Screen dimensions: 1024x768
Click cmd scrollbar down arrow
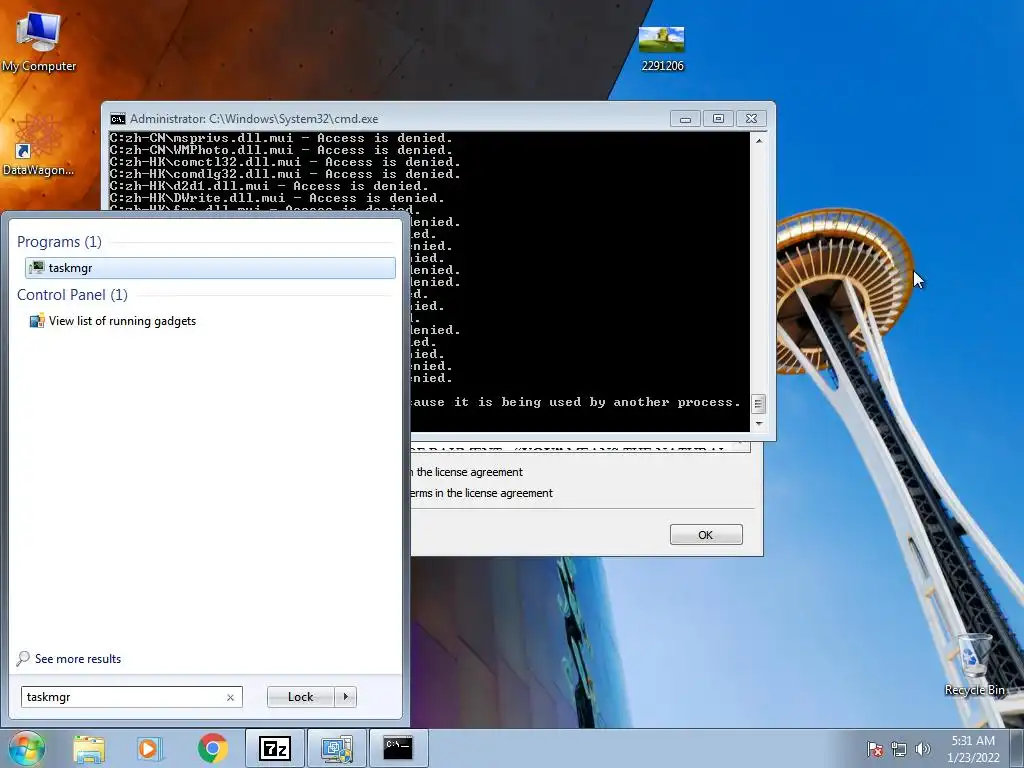coord(758,424)
